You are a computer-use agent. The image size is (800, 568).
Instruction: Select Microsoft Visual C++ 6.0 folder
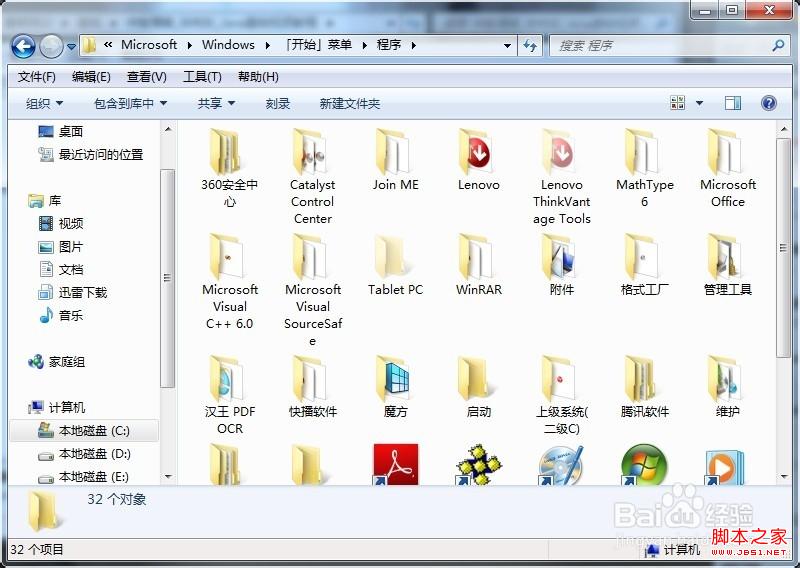pos(229,282)
